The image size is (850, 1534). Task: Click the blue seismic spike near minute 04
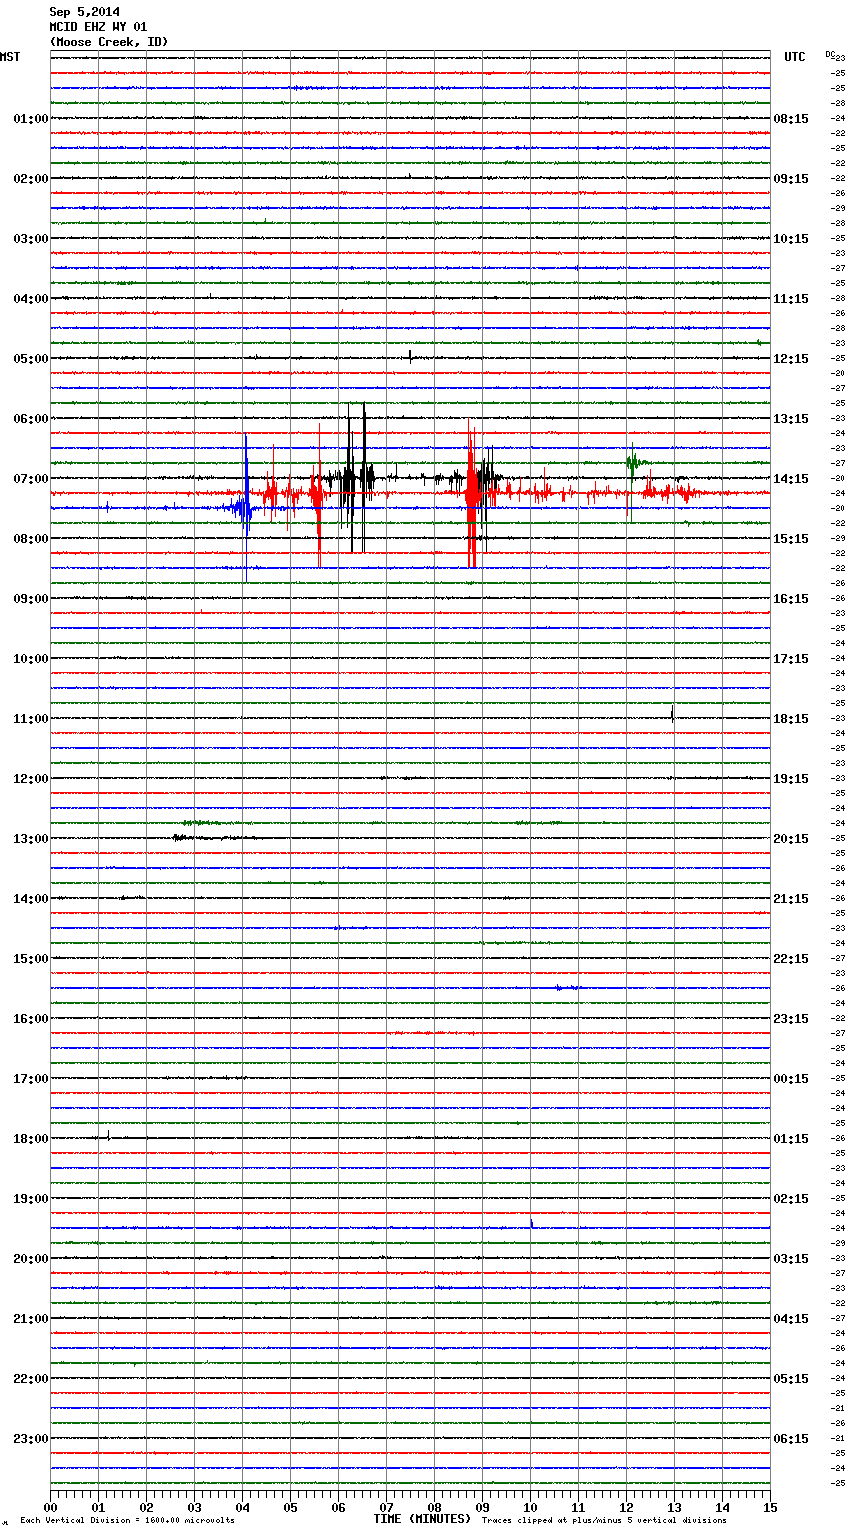[x=246, y=508]
